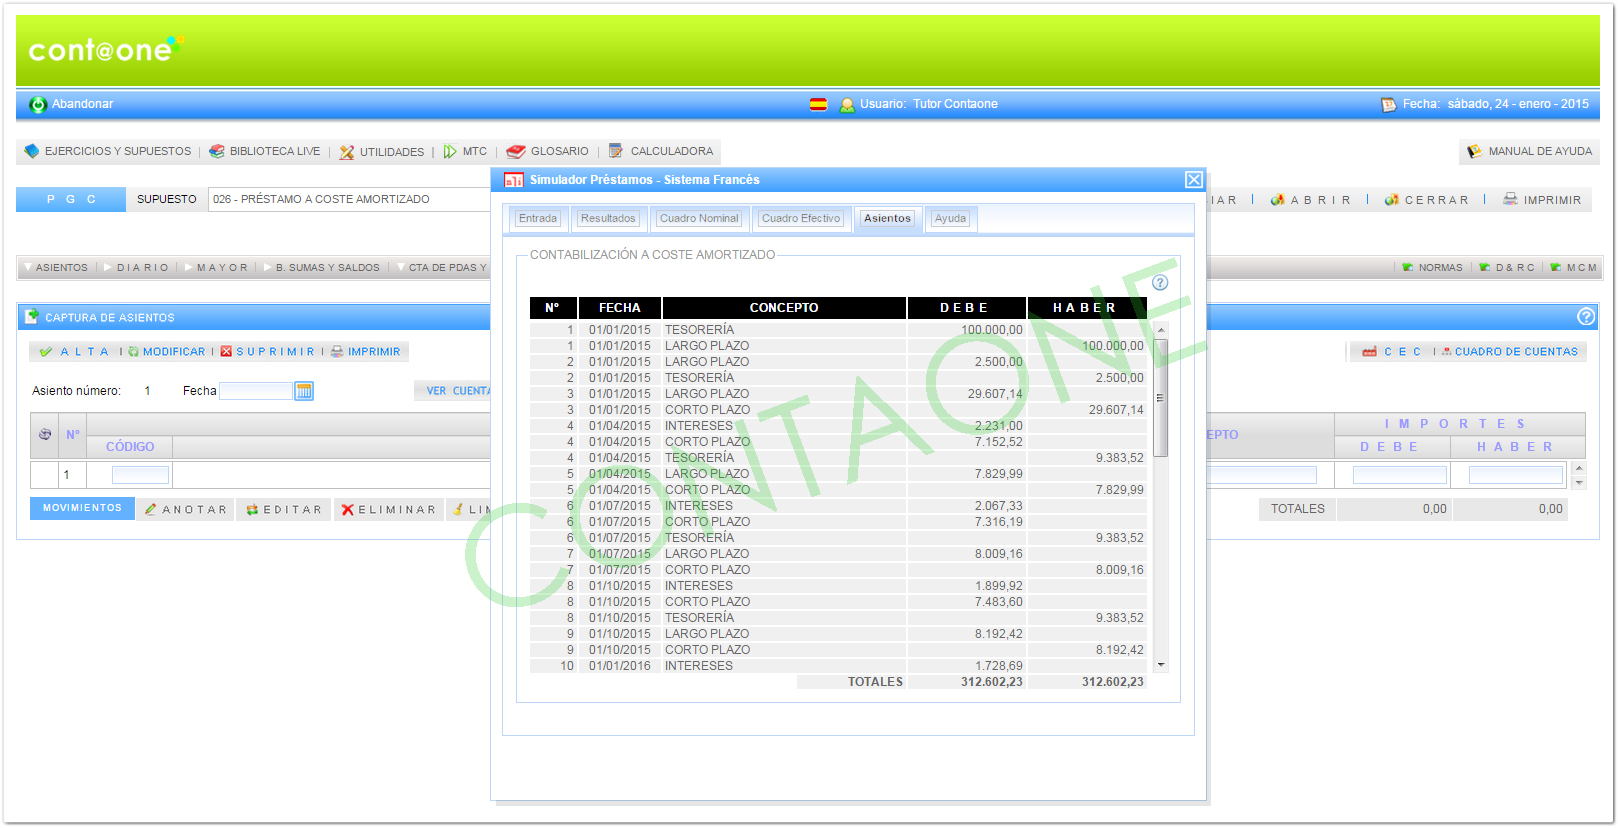The image size is (1619, 828).
Task: Click the Captura de Asientos panel icon
Action: click(x=31, y=316)
